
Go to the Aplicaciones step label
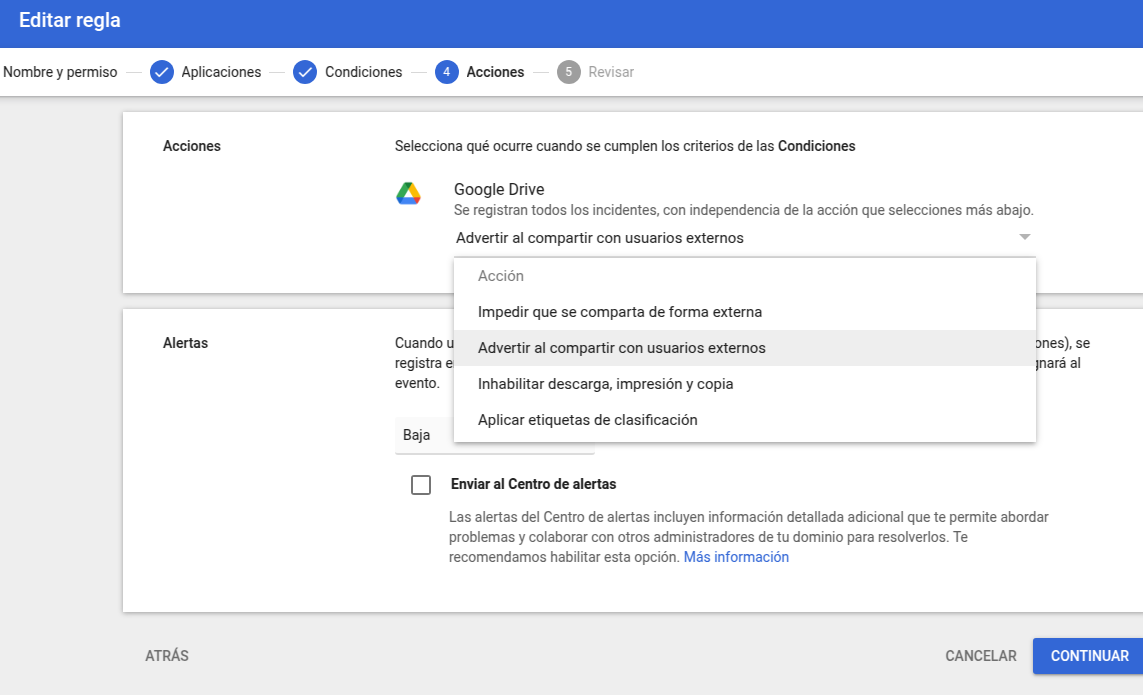(x=221, y=72)
